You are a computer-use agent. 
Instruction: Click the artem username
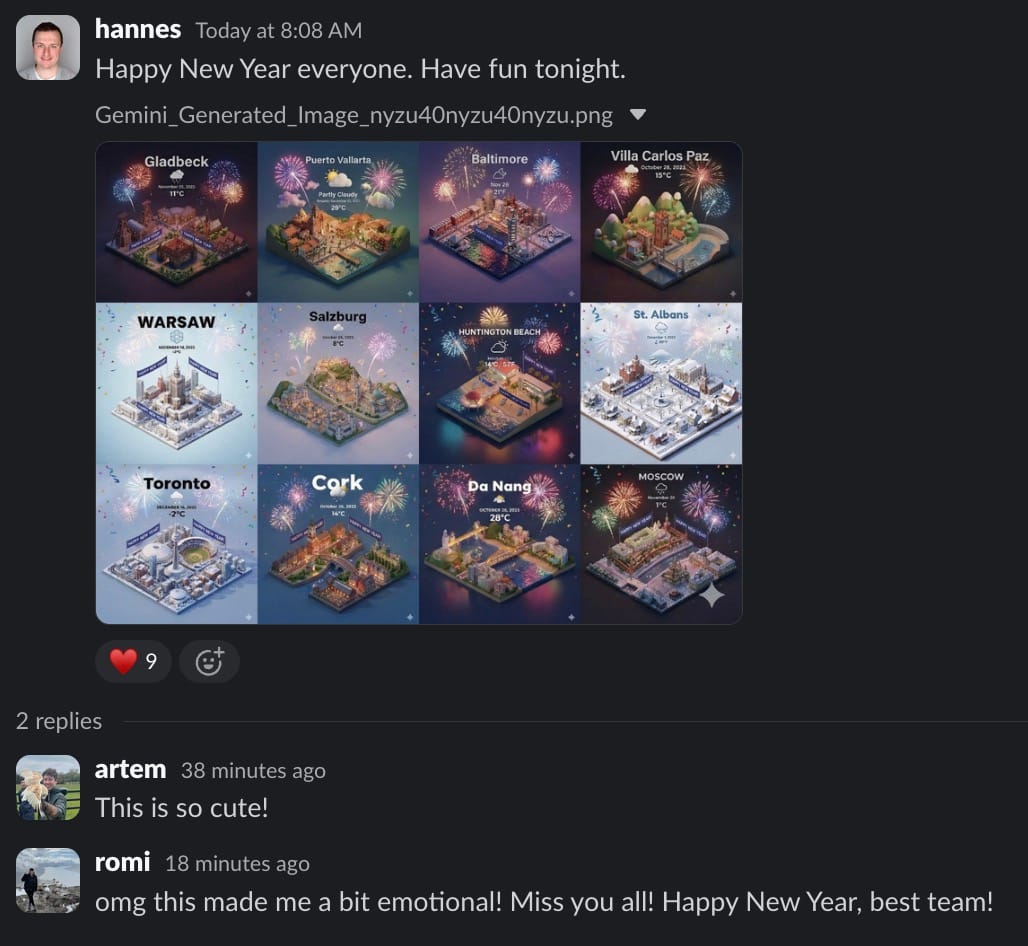tap(130, 770)
